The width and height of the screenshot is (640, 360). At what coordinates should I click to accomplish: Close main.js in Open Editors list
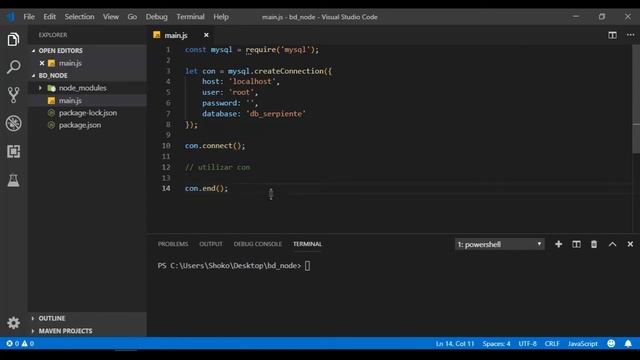(42, 63)
